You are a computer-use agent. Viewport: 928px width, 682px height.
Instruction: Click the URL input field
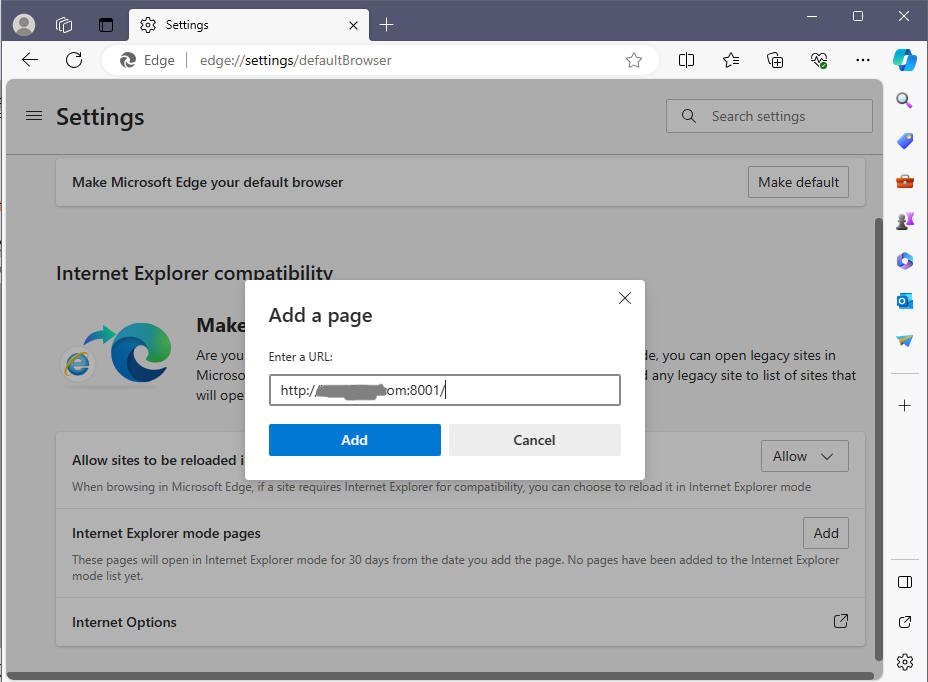444,390
